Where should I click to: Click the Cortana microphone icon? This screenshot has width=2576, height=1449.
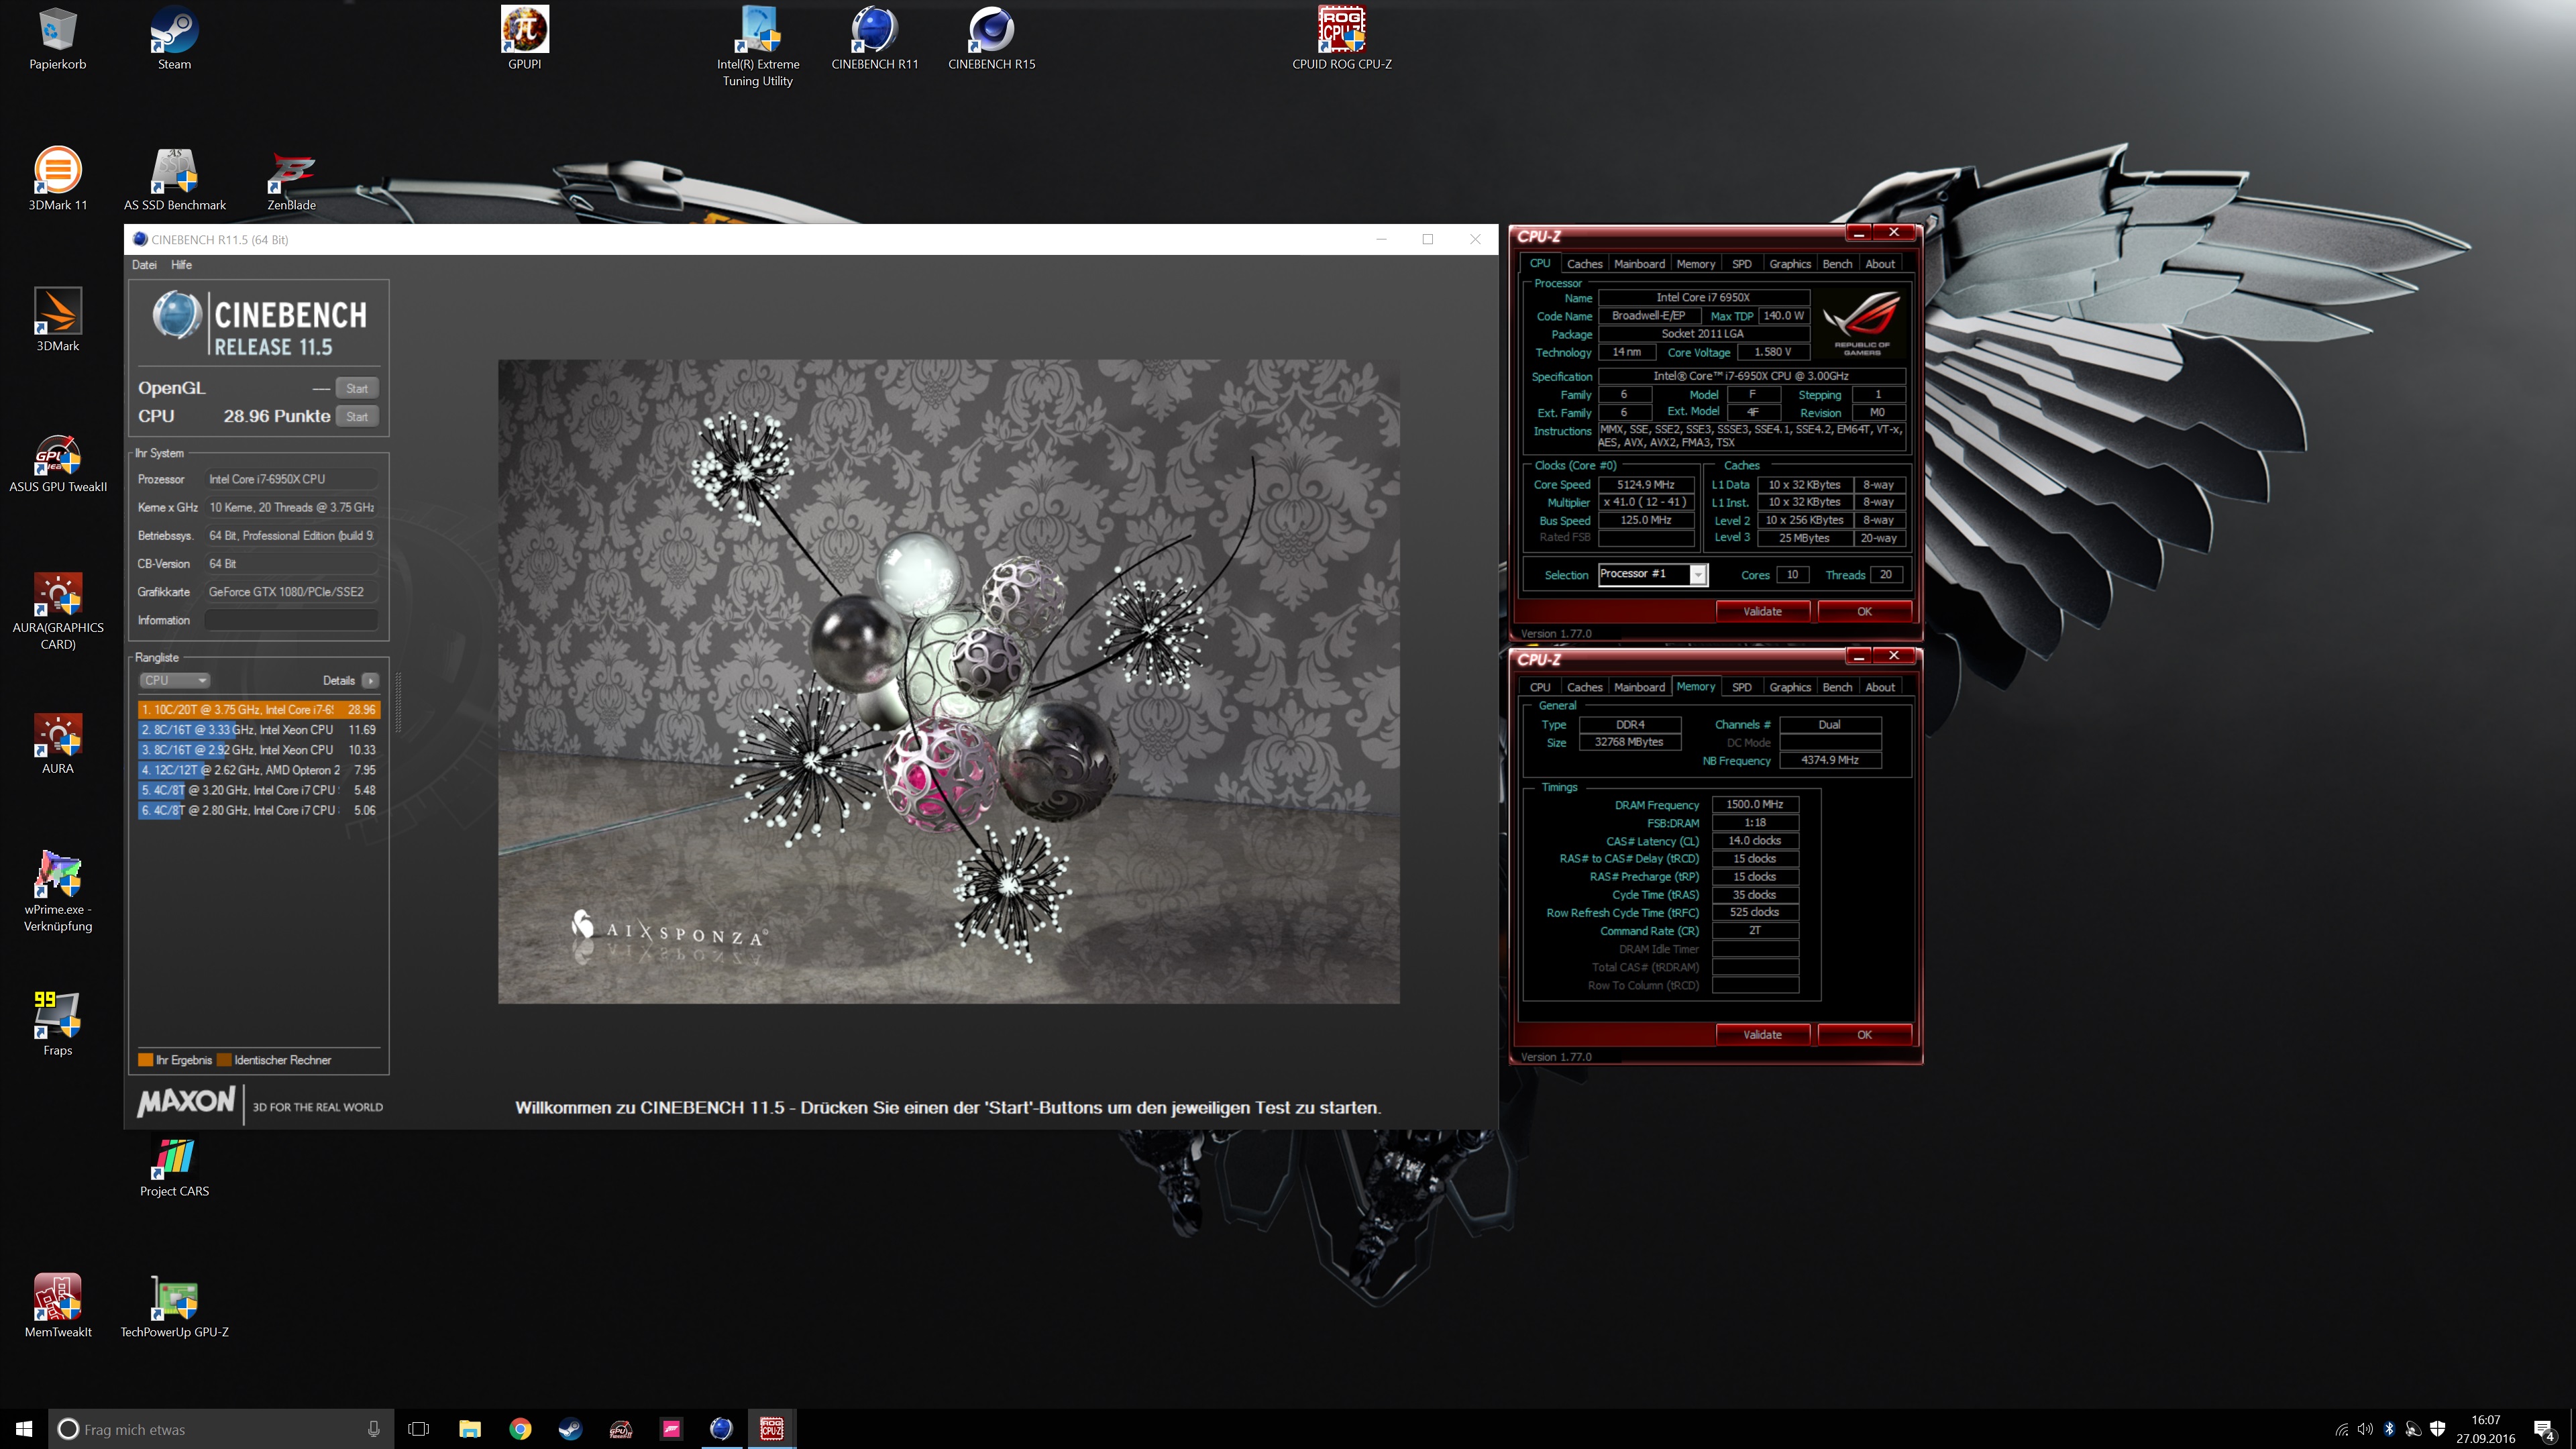point(374,1429)
